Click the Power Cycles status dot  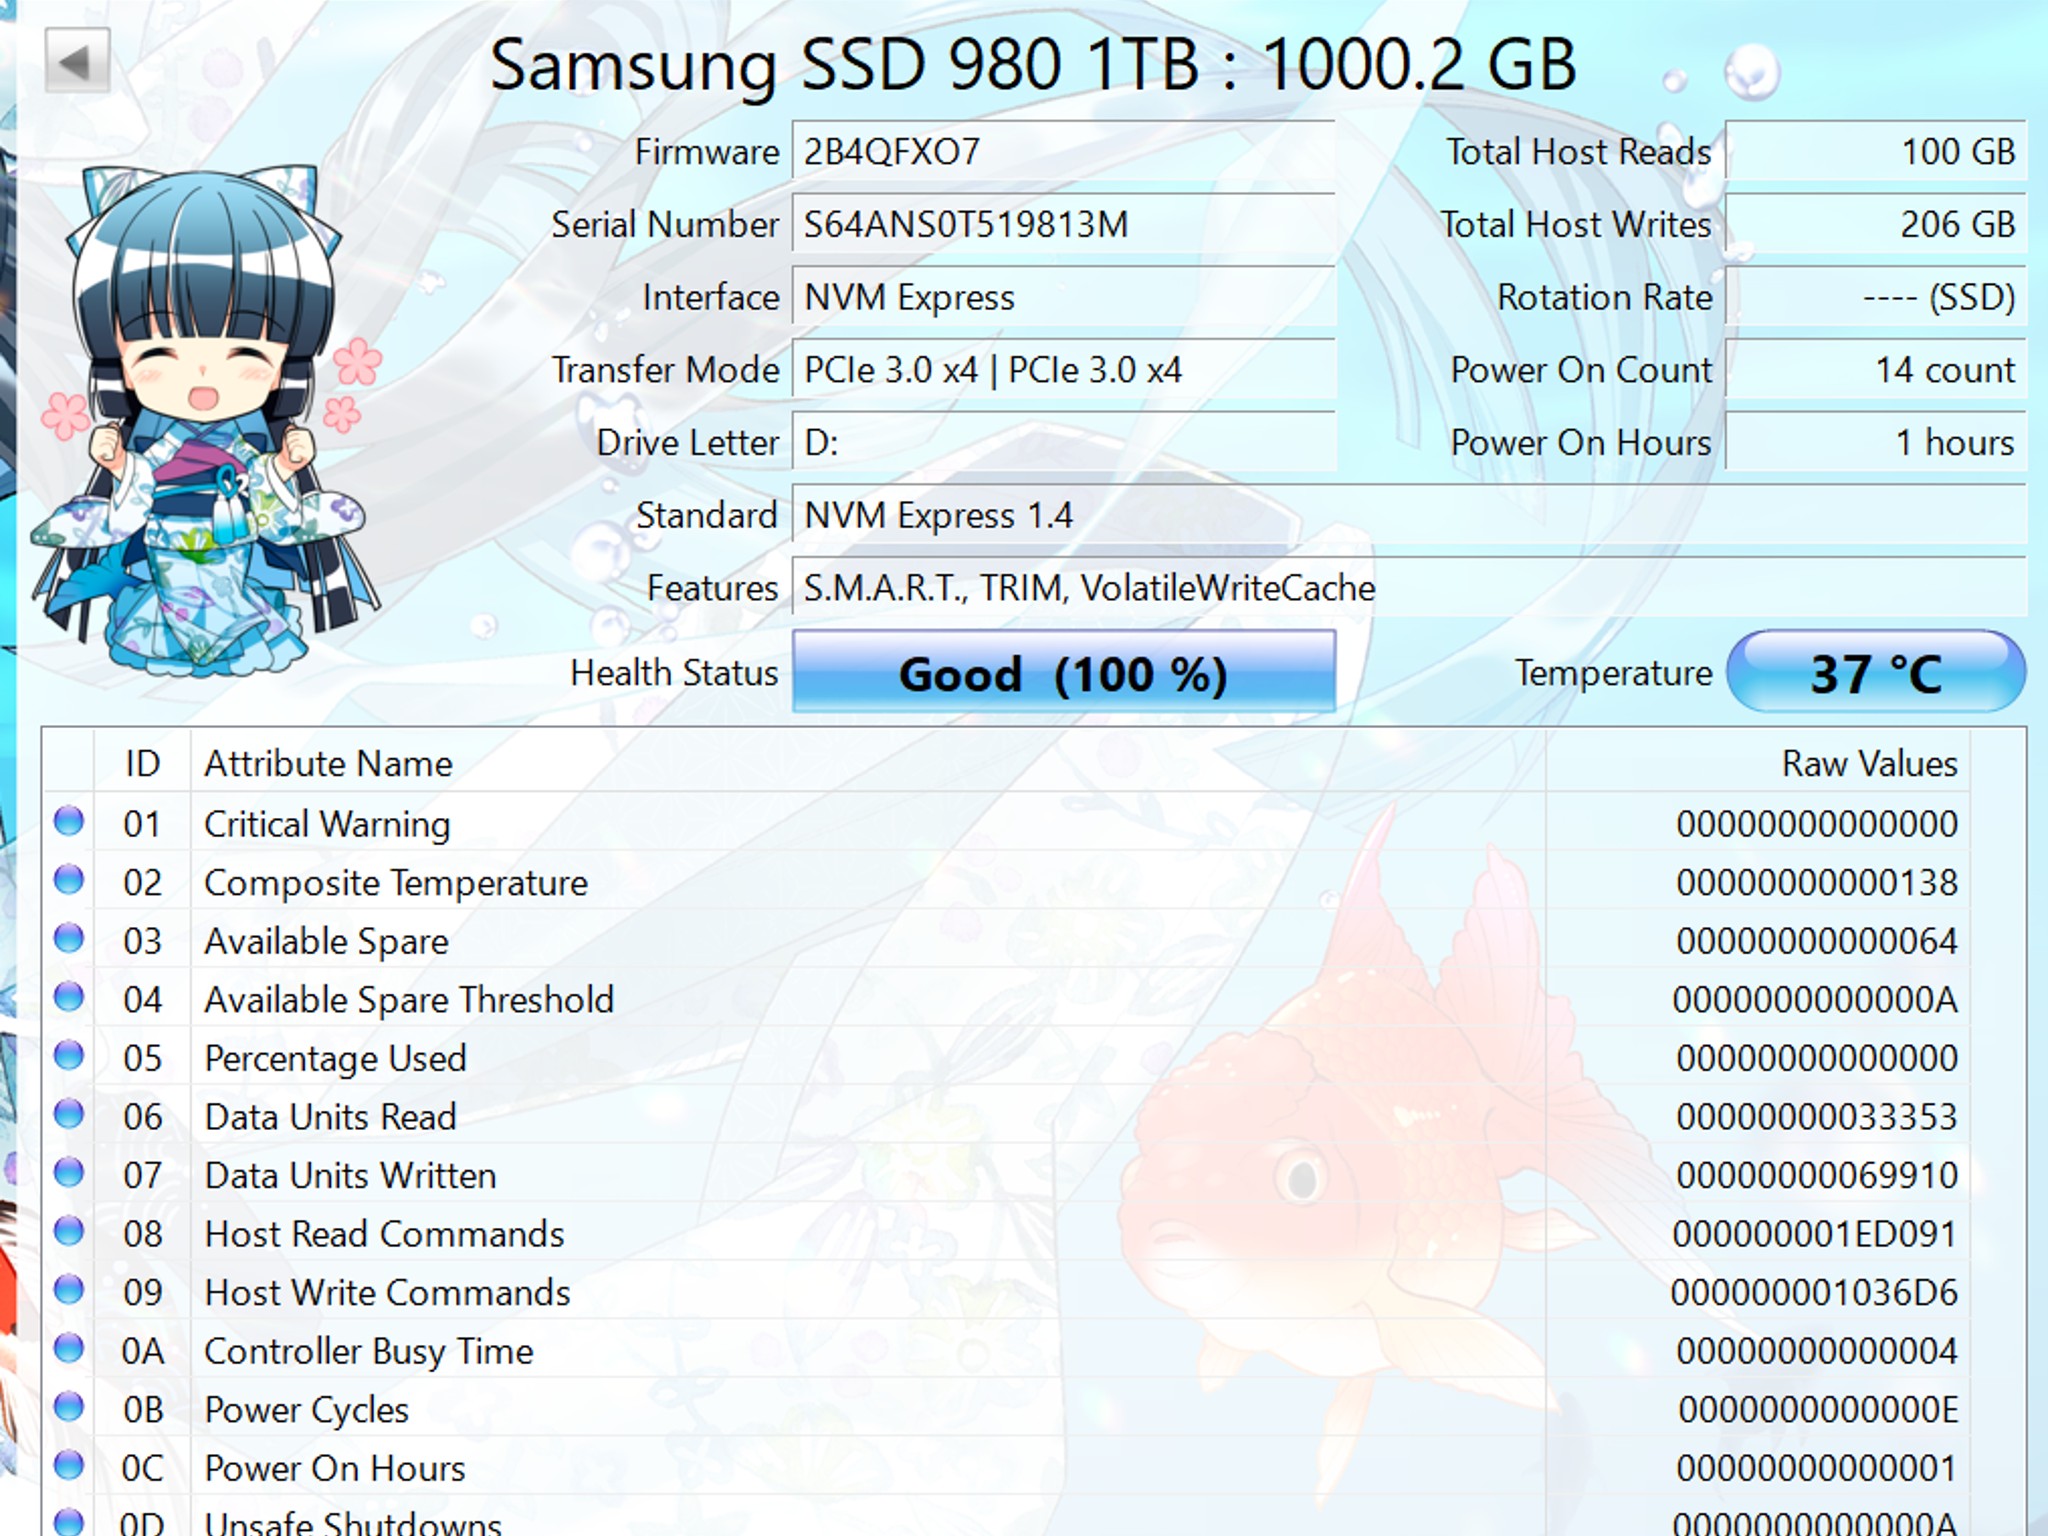[69, 1407]
